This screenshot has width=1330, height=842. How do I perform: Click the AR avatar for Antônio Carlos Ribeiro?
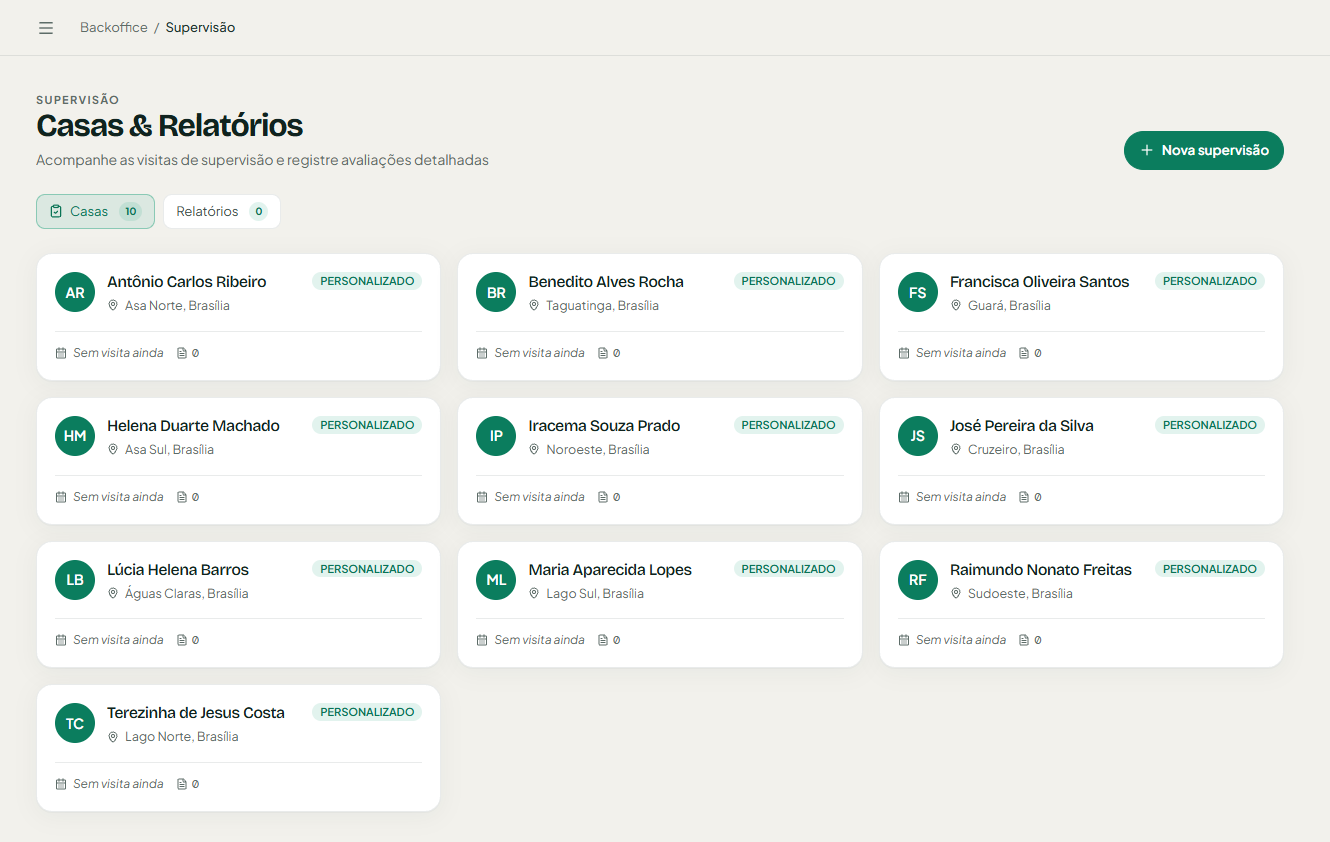coord(75,292)
